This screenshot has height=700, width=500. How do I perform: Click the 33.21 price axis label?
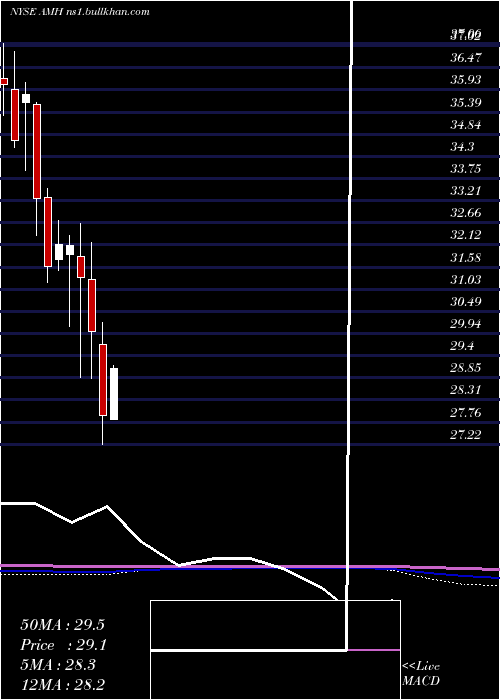[466, 191]
